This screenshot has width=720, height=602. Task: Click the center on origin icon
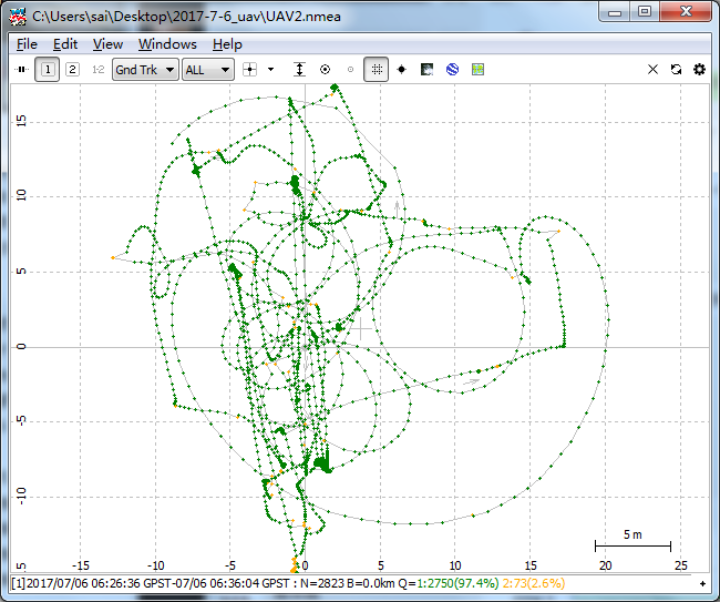pos(250,69)
